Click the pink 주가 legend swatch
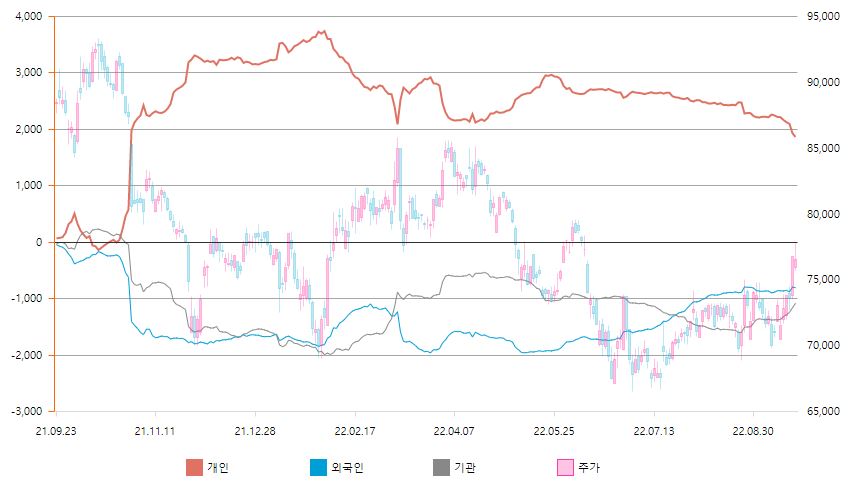Screen dimensions: 857x490 [565, 467]
